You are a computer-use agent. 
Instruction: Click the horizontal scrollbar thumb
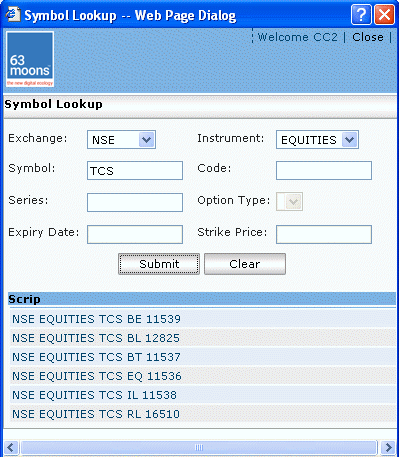click(199, 447)
